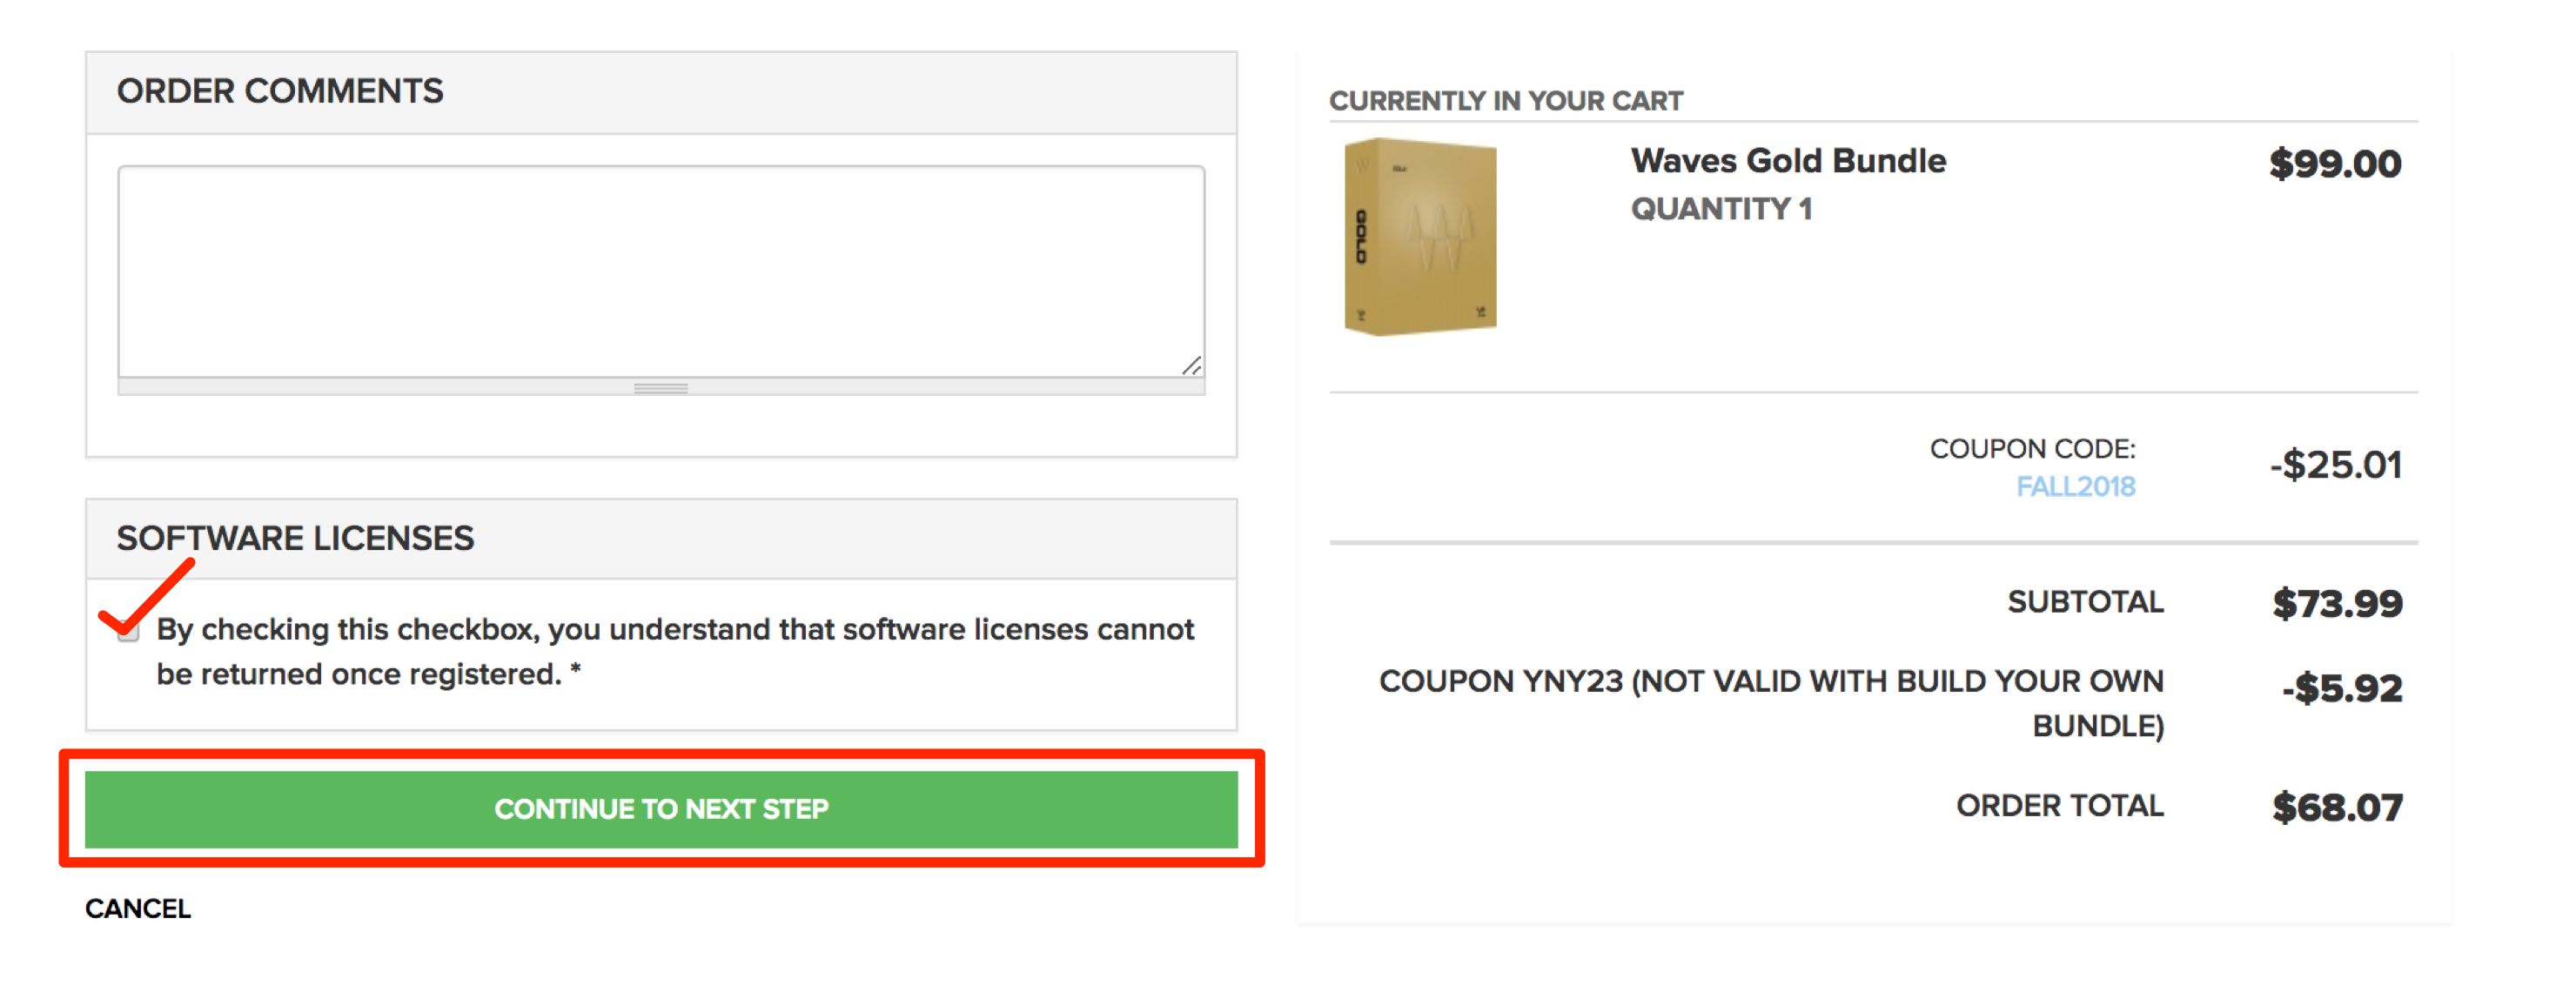The image size is (2576, 992).
Task: Click the Quantity 1 label
Action: pos(1721,209)
